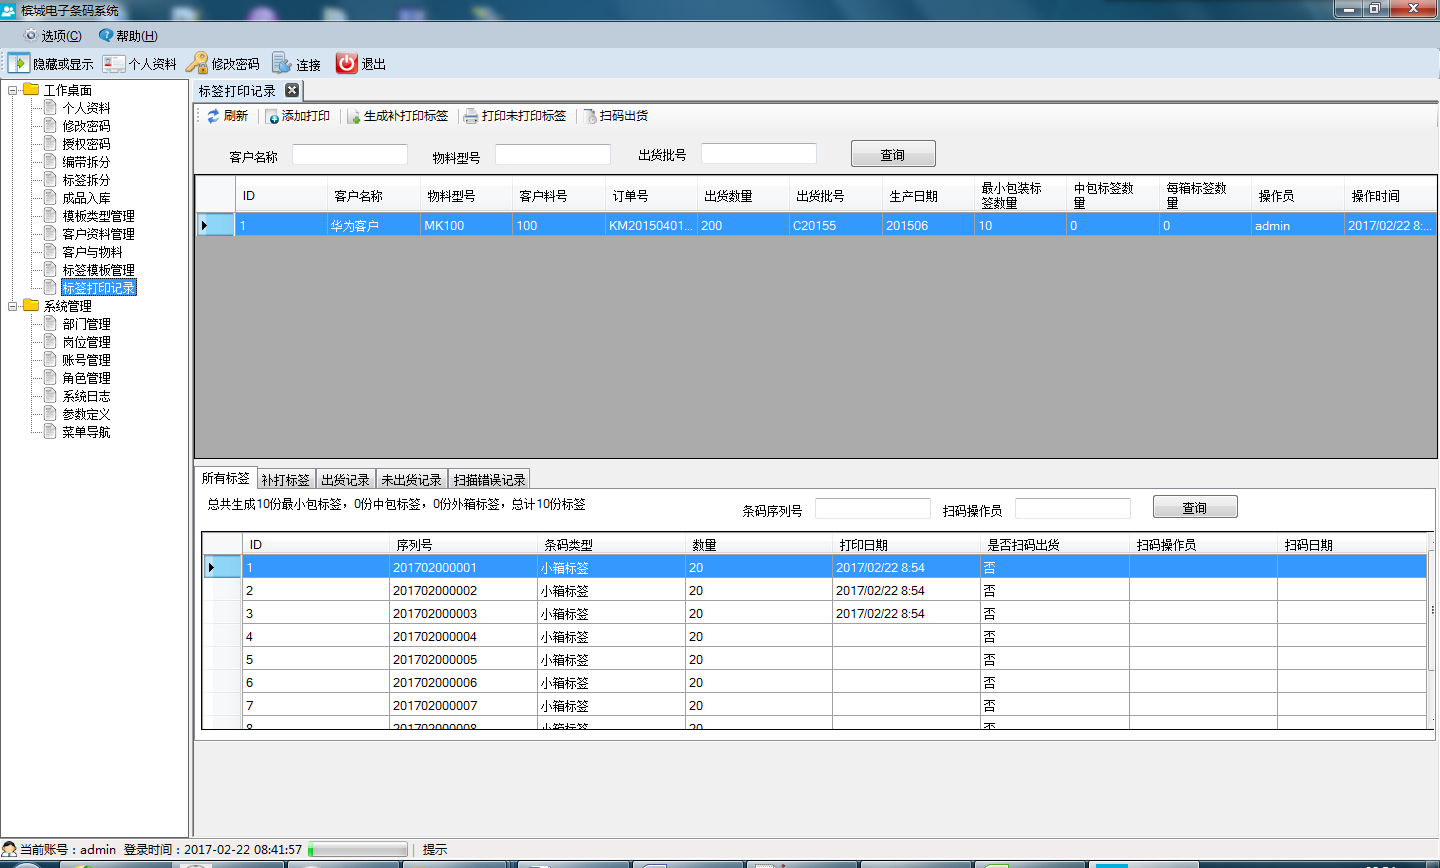Switch to the 补打标签 tab

point(286,480)
